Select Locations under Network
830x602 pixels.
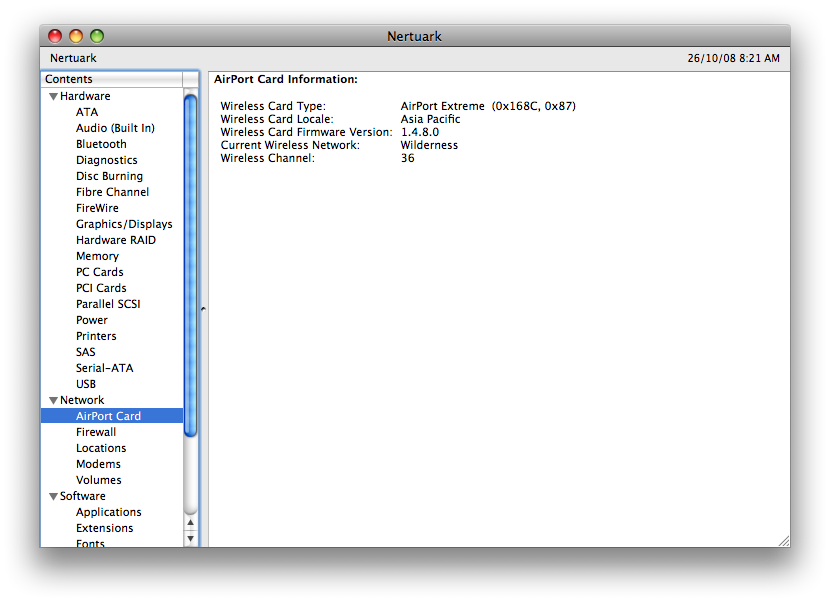tap(101, 448)
